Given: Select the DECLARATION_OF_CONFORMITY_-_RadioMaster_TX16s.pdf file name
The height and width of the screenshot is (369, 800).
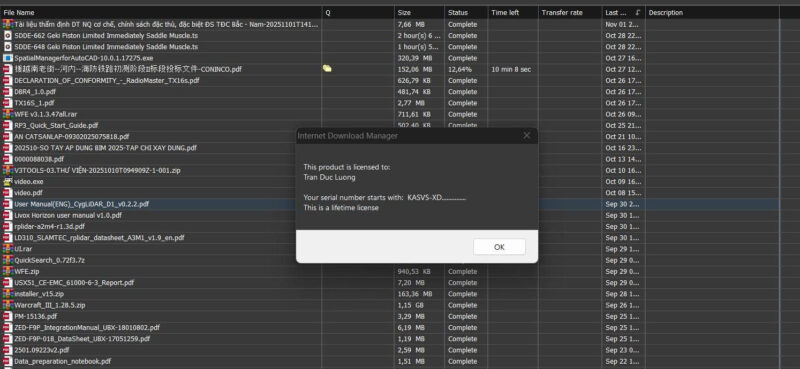Looking at the screenshot, I should pyautogui.click(x=107, y=81).
